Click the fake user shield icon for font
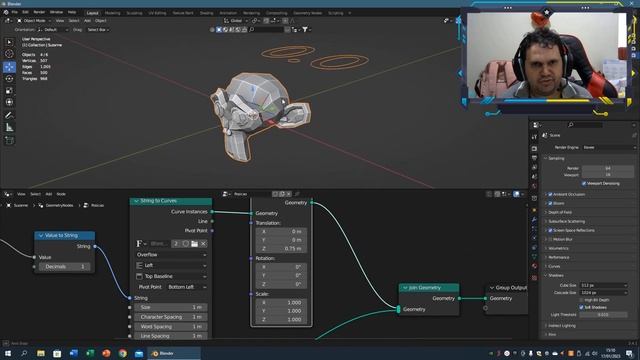Viewport: 640px width, 360px height. click(x=185, y=244)
